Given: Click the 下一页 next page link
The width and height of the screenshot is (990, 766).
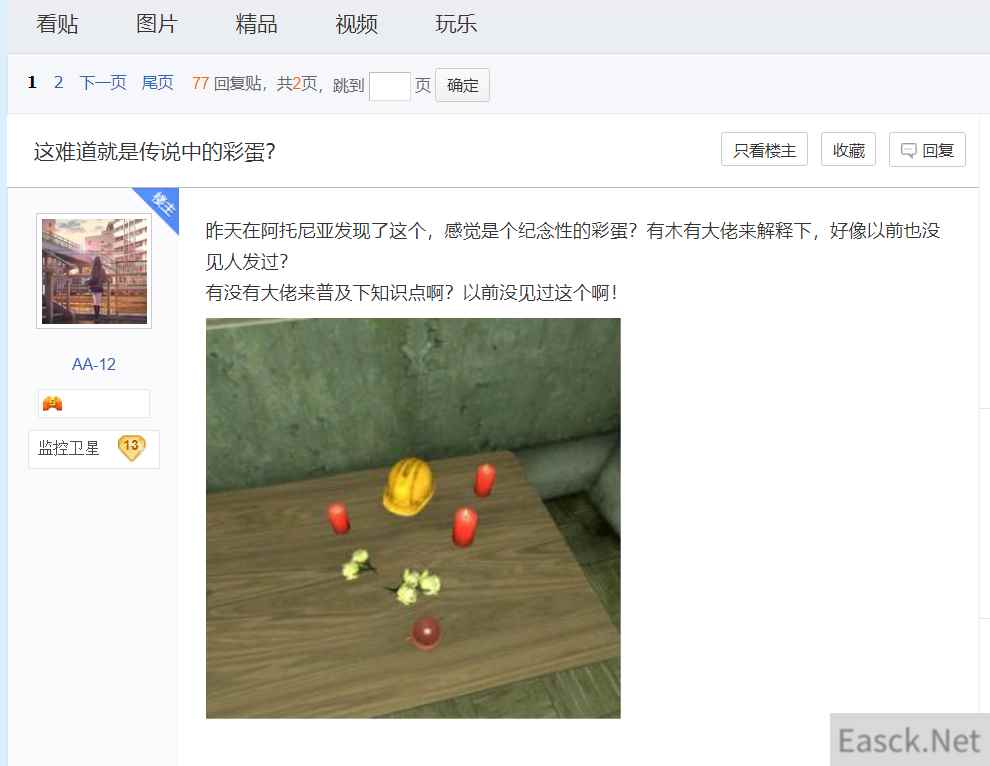Looking at the screenshot, I should 103,83.
